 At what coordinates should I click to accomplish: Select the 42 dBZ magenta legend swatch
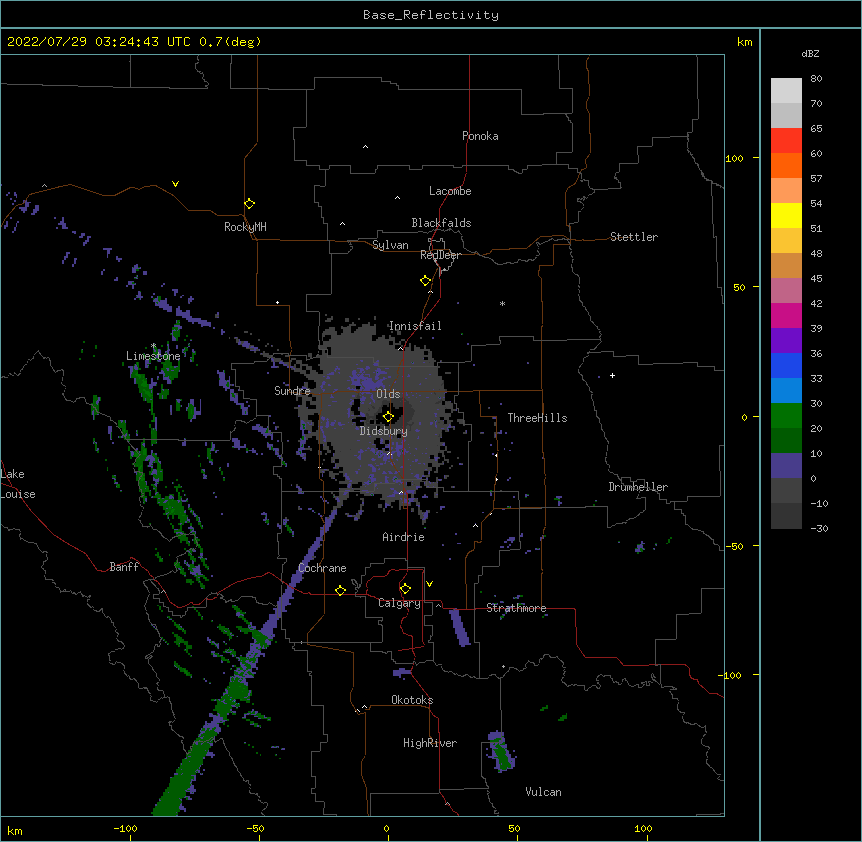pos(786,315)
